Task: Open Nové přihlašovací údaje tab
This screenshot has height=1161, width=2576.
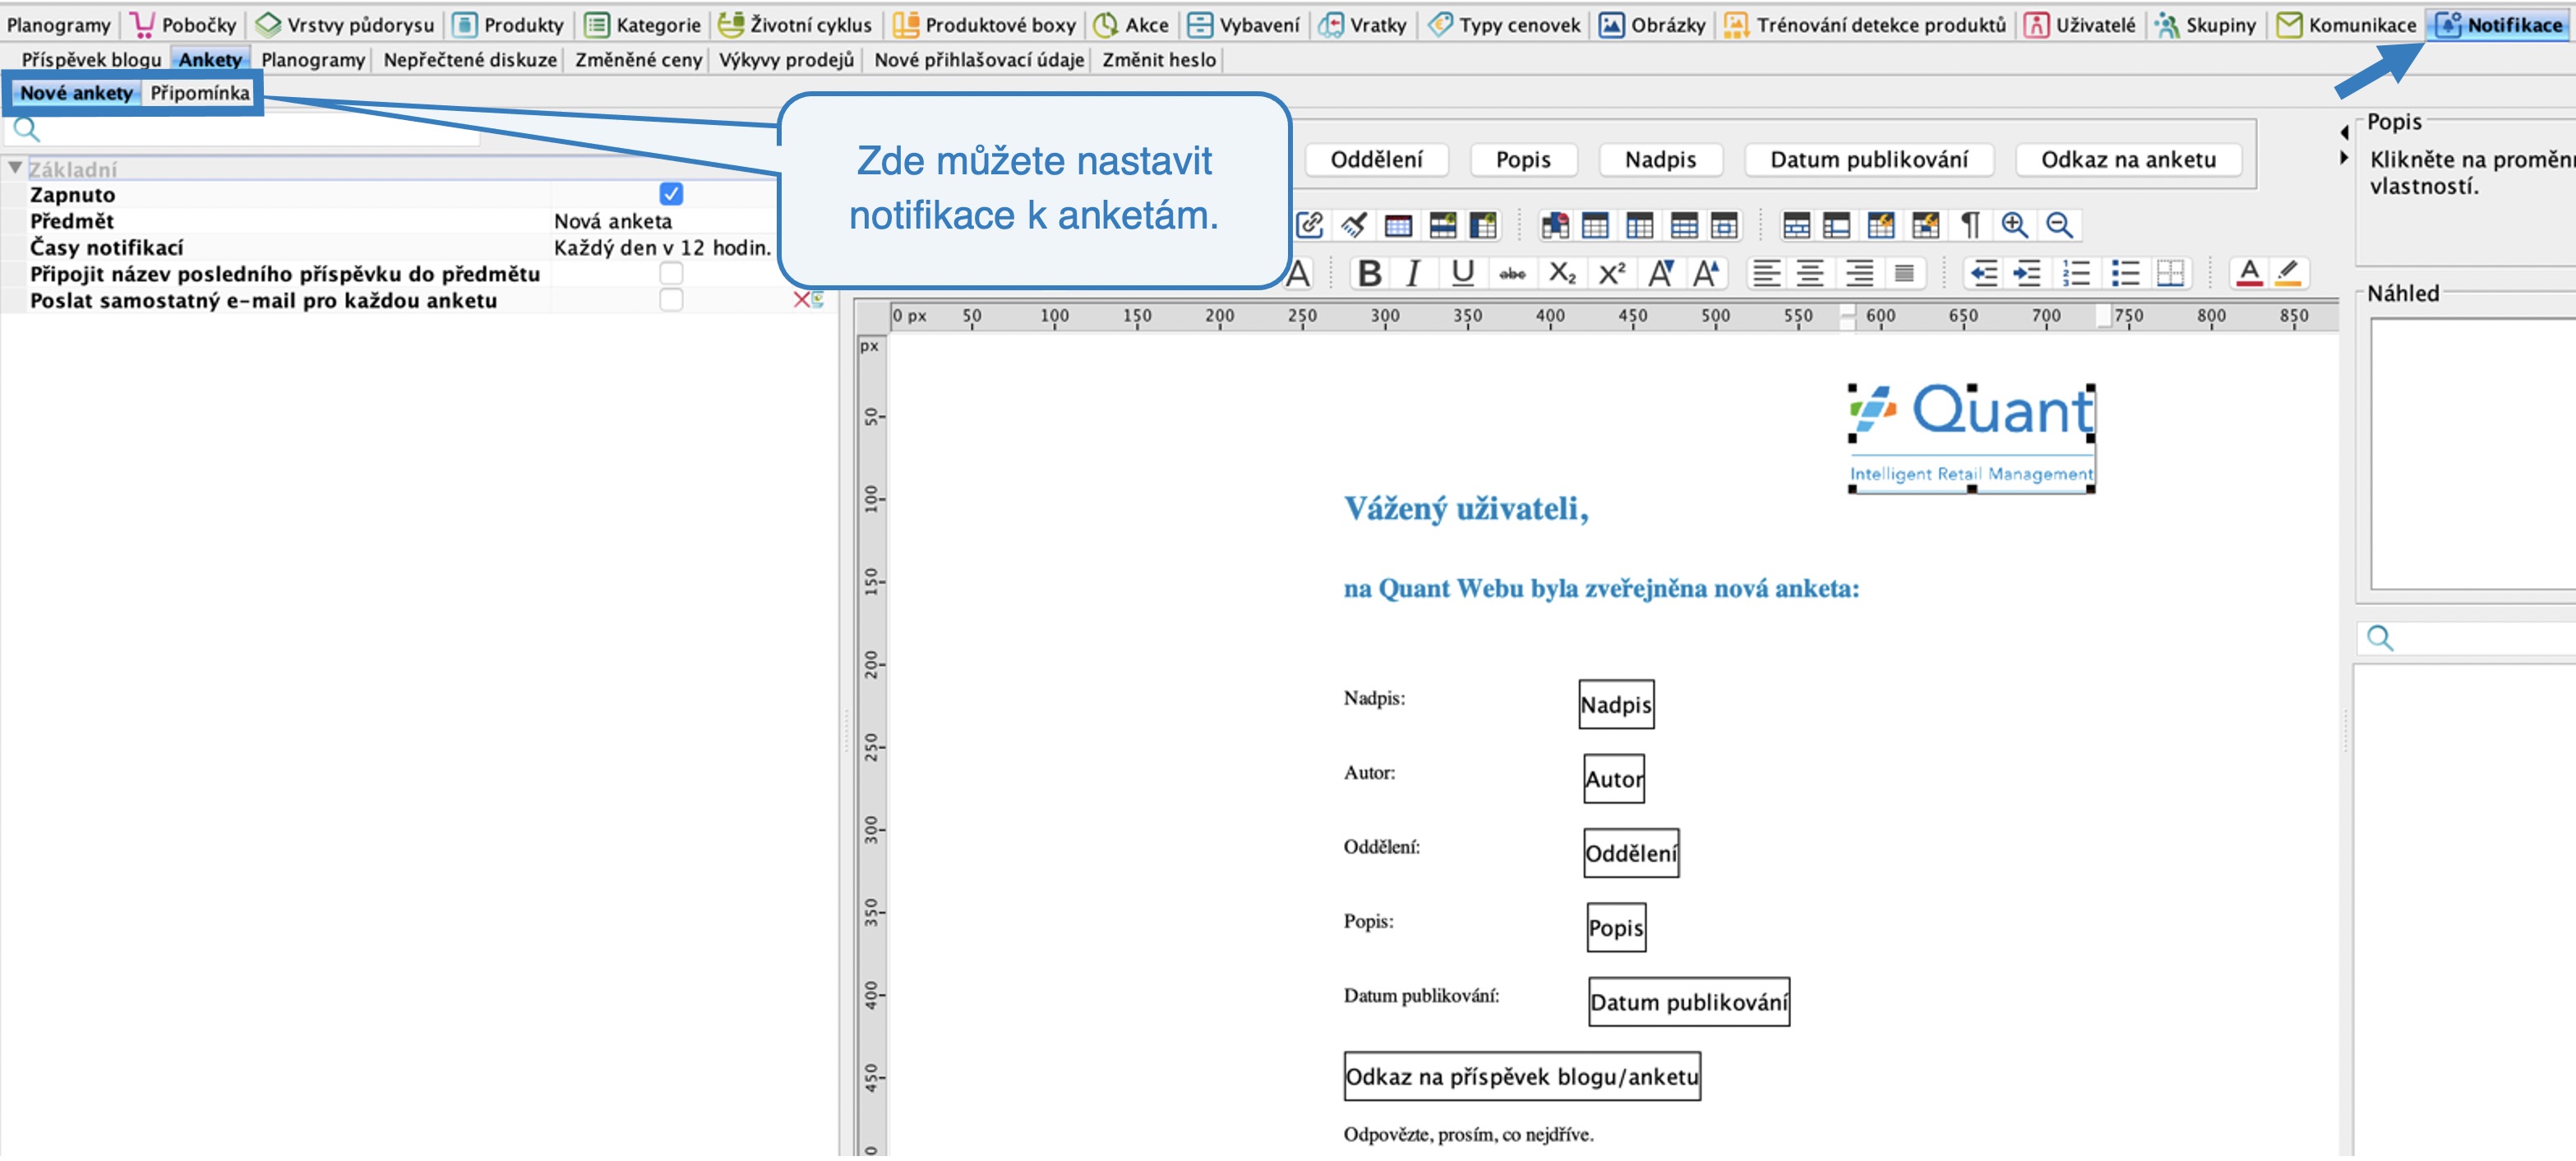Action: tap(979, 60)
